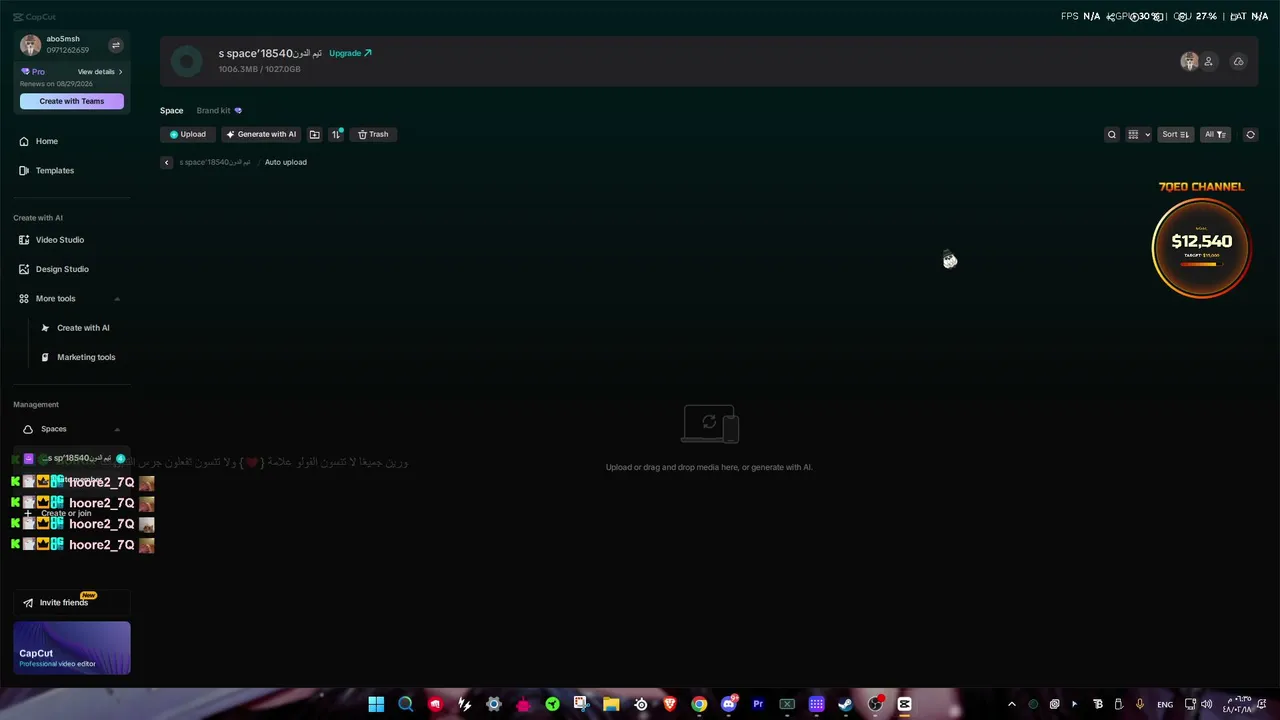Click Invite friends in the sidebar
This screenshot has height=720, width=1280.
point(72,603)
